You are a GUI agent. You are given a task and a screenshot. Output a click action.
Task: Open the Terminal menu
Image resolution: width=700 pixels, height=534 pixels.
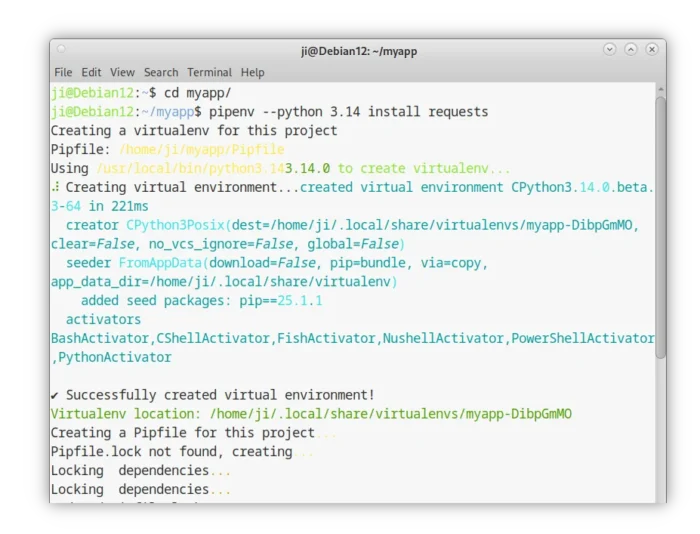[209, 72]
